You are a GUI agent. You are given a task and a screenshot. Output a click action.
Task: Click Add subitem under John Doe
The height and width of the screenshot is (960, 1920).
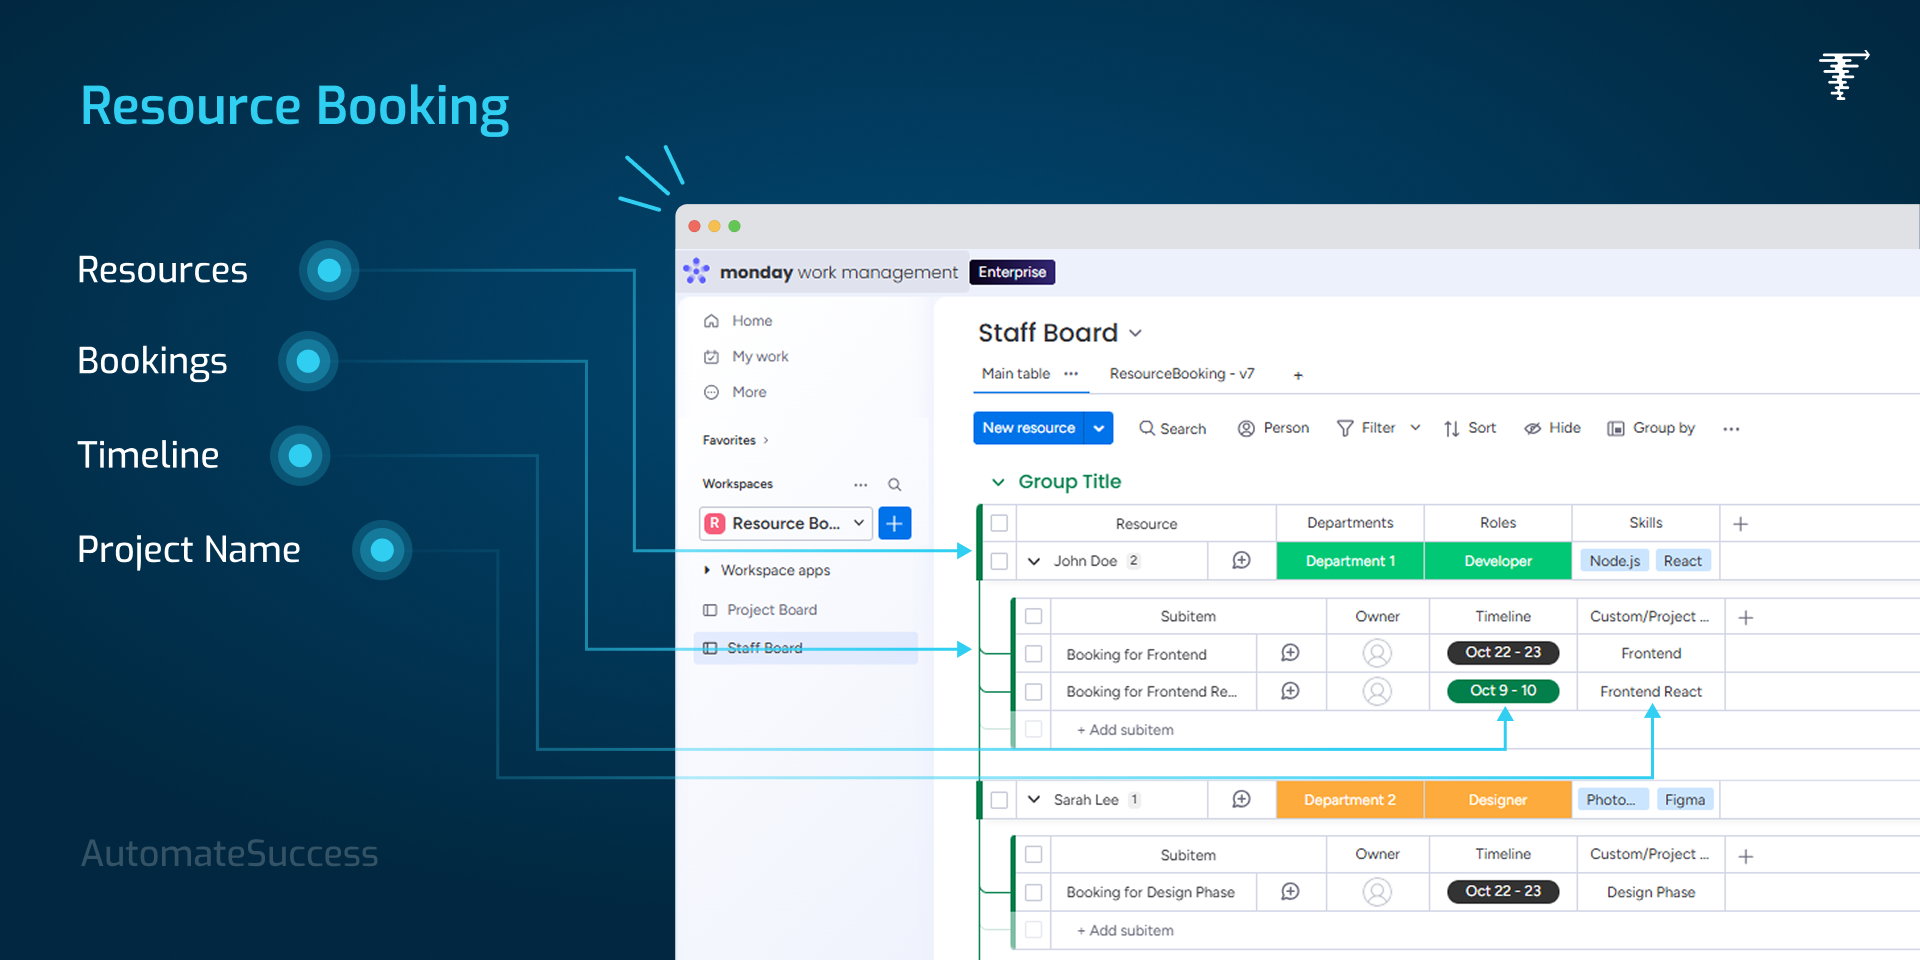point(1125,730)
